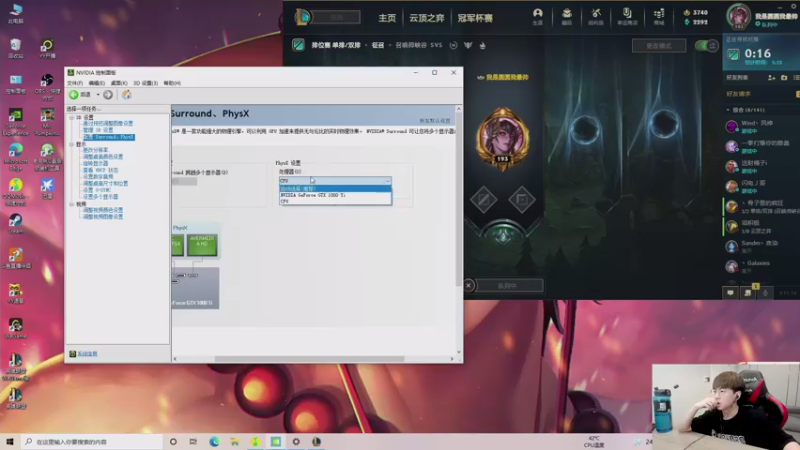Select 设置多个显示器 in task tree
This screenshot has height=450, width=800.
point(101,196)
